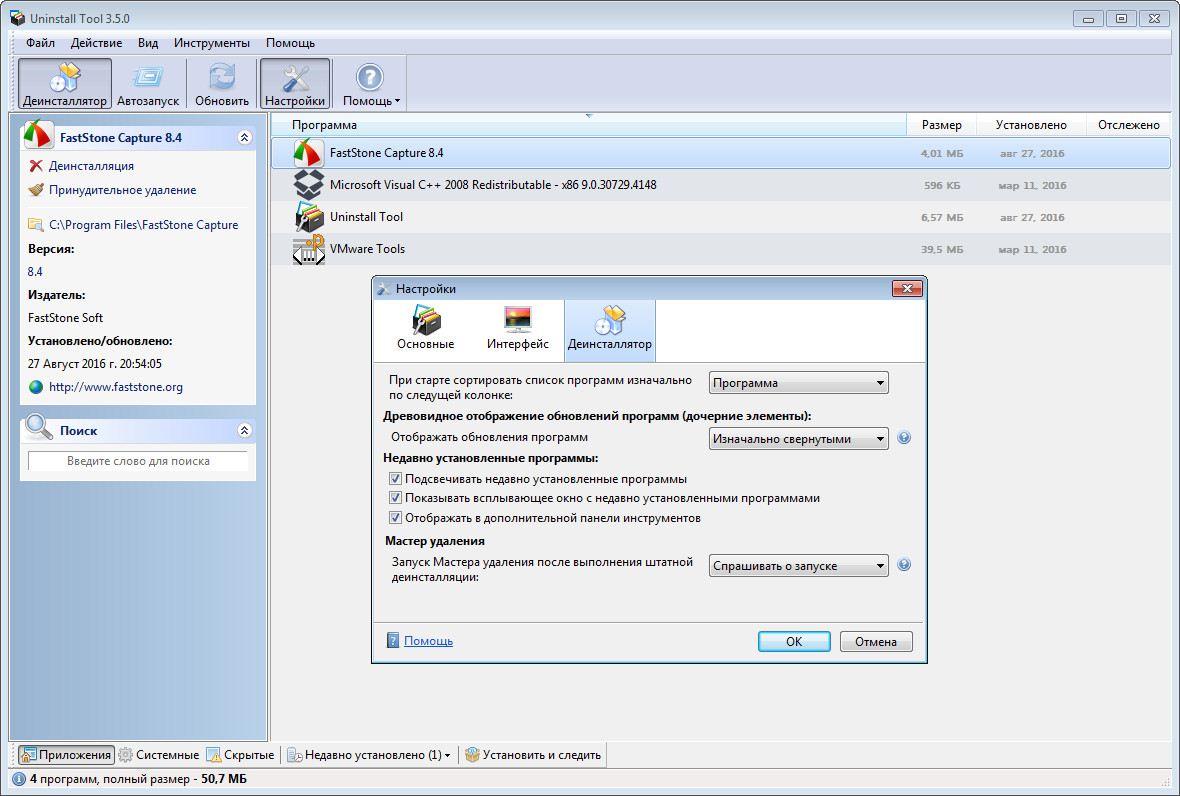Click the Обновить refresh icon
The image size is (1180, 796).
click(222, 84)
